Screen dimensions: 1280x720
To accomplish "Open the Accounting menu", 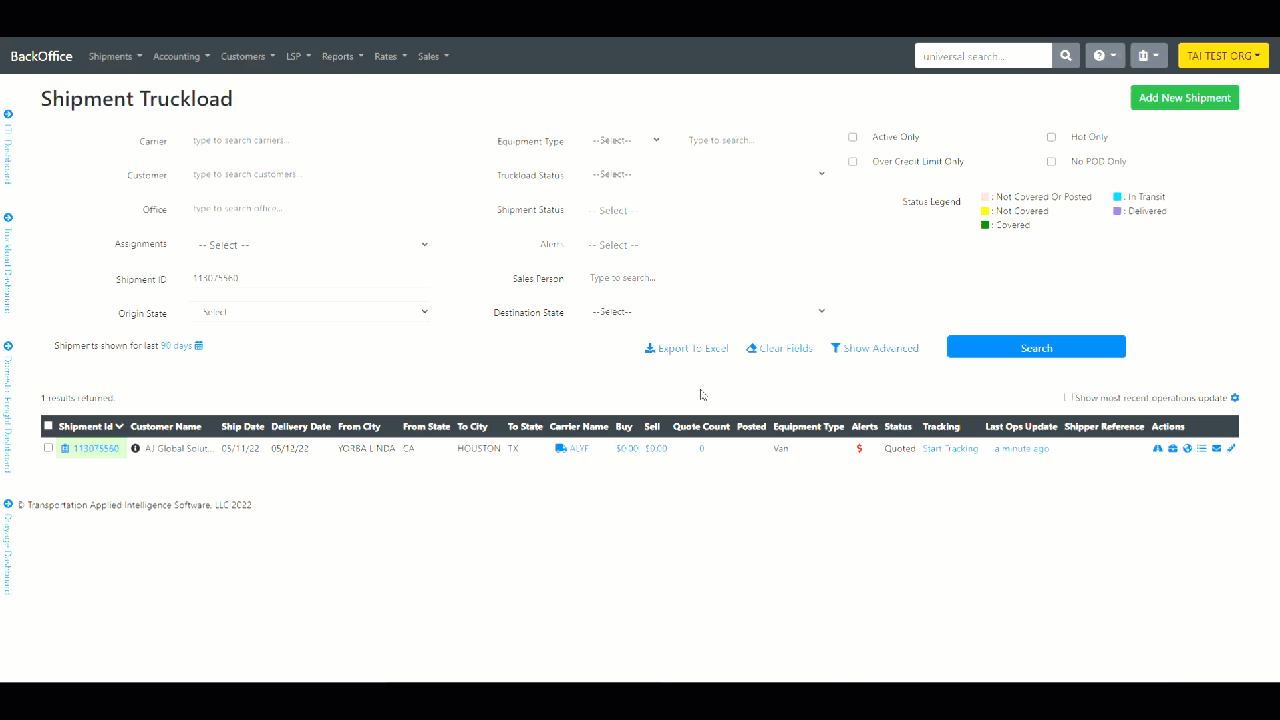I will coord(181,57).
